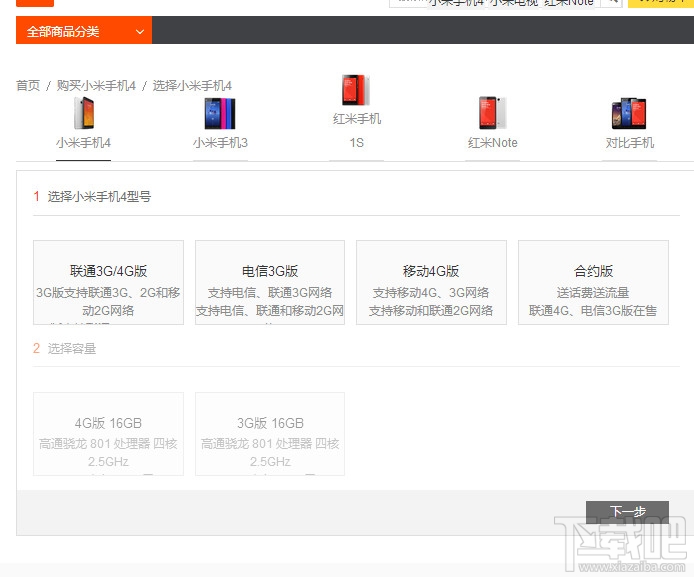
Task: Open the 对比手机 tab label
Action: (629, 142)
